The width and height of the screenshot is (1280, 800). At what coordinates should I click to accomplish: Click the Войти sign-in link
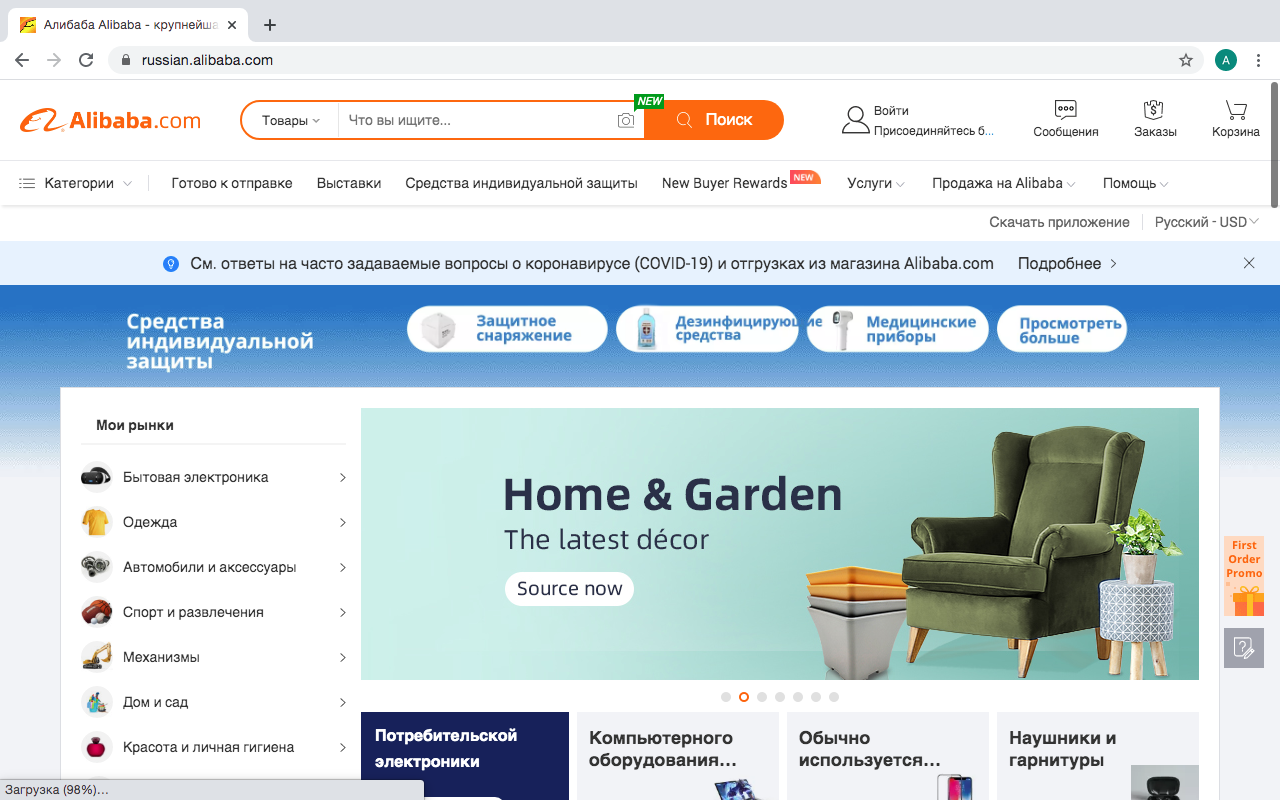coord(891,111)
